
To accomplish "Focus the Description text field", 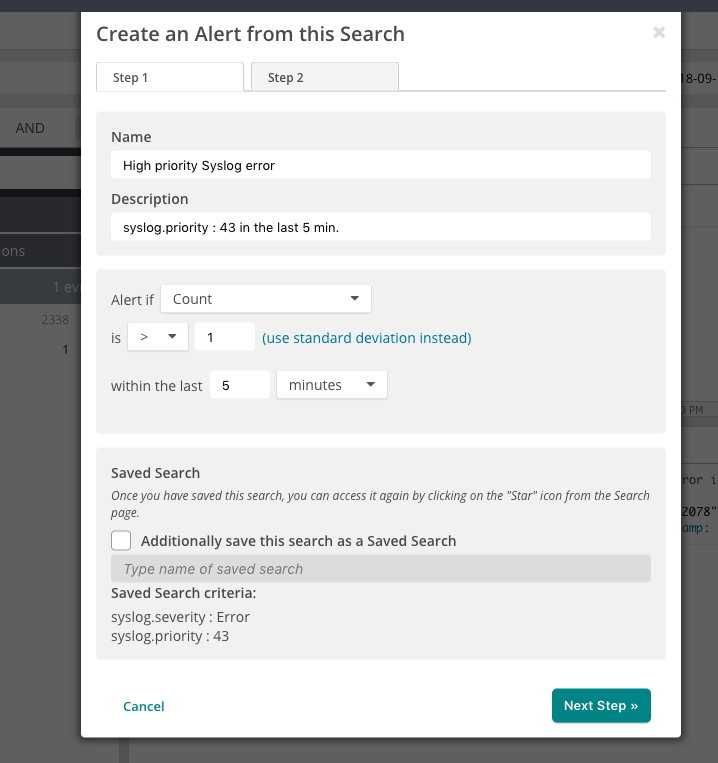I will click(x=380, y=227).
